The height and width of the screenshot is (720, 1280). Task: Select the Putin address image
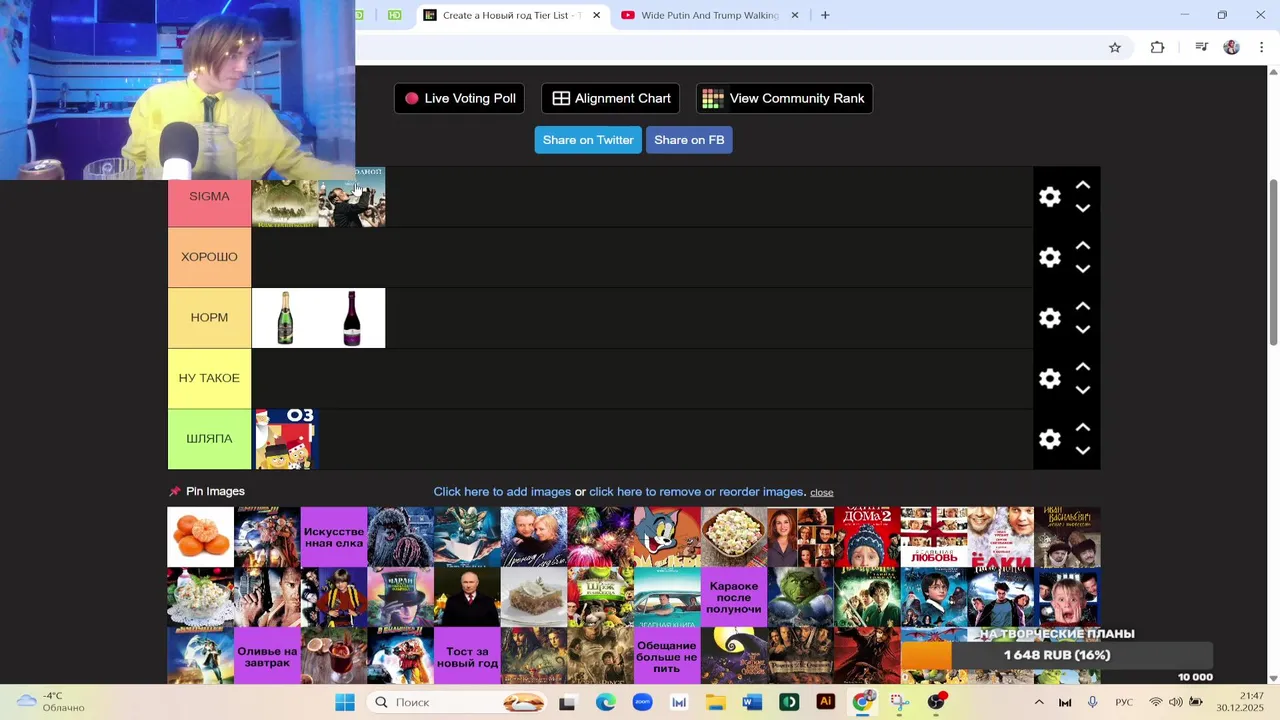click(467, 597)
